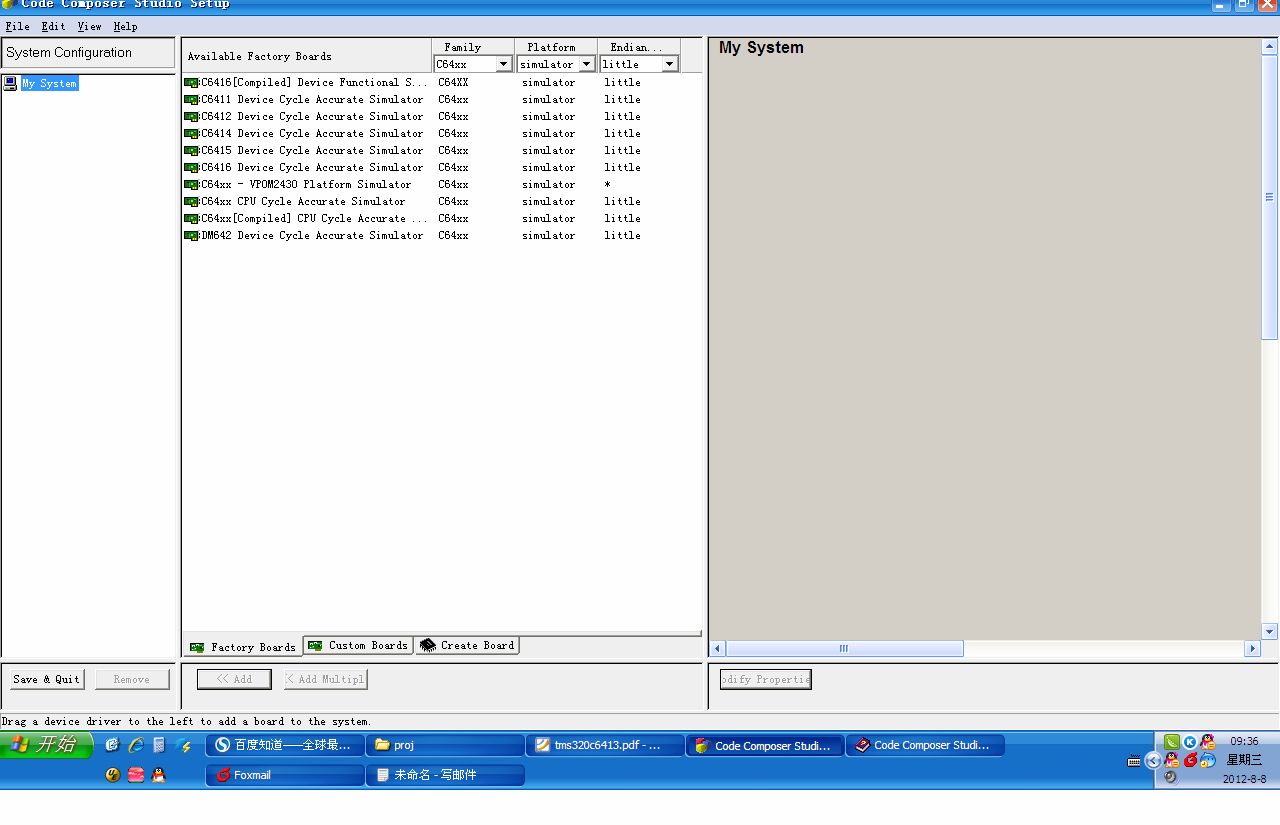Click board icon for C6412 Device Cycle Accurate
1280x825 pixels.
[x=191, y=117]
